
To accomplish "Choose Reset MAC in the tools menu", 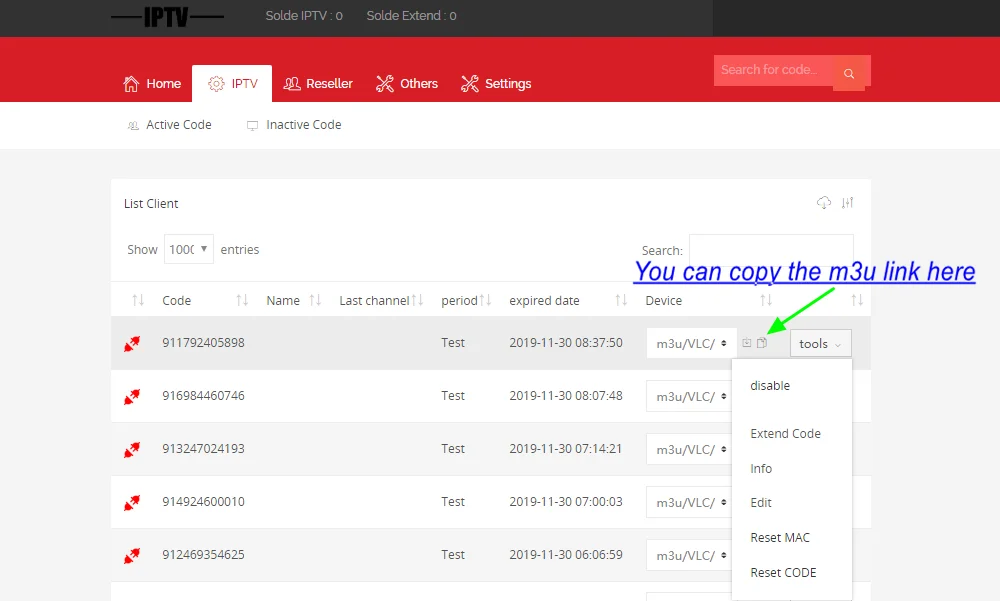I will coord(780,537).
